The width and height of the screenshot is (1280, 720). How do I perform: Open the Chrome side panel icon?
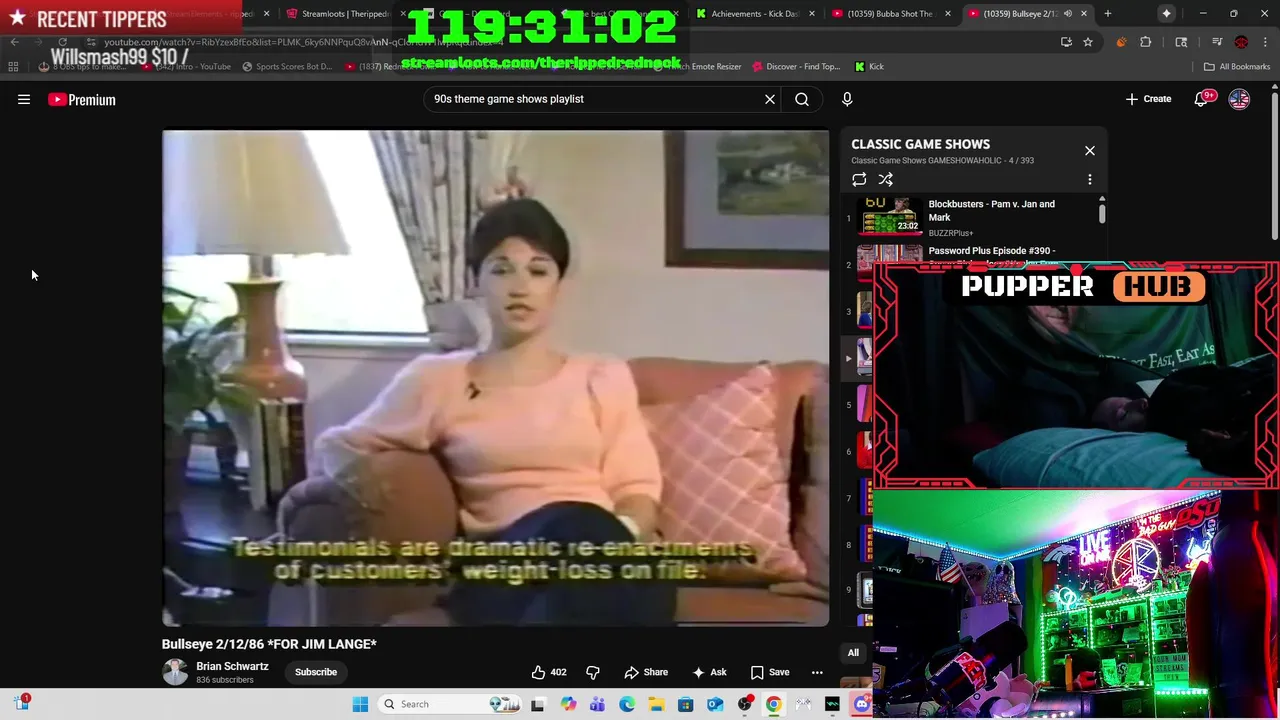1181,42
